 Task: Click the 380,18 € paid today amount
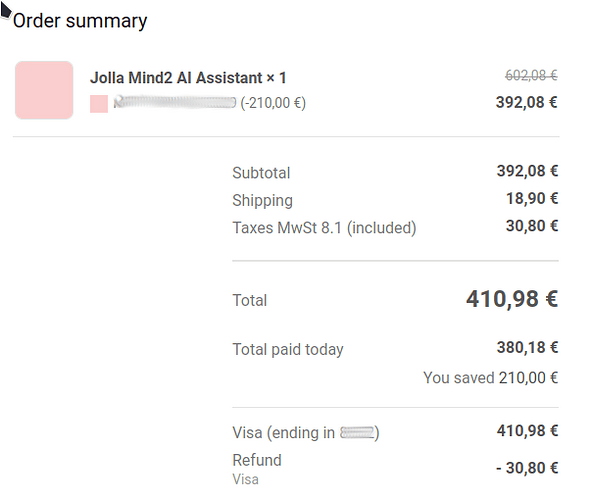pyautogui.click(x=527, y=347)
